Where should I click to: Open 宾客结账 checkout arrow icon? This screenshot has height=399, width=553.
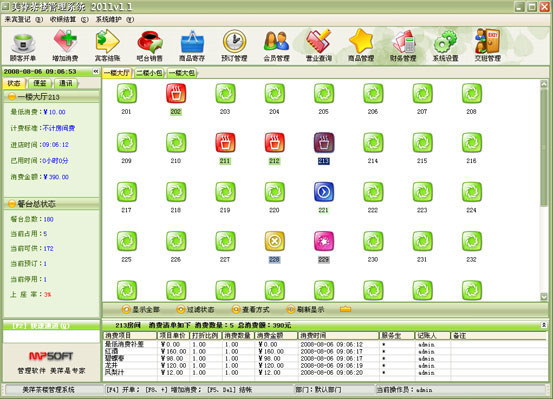(107, 42)
